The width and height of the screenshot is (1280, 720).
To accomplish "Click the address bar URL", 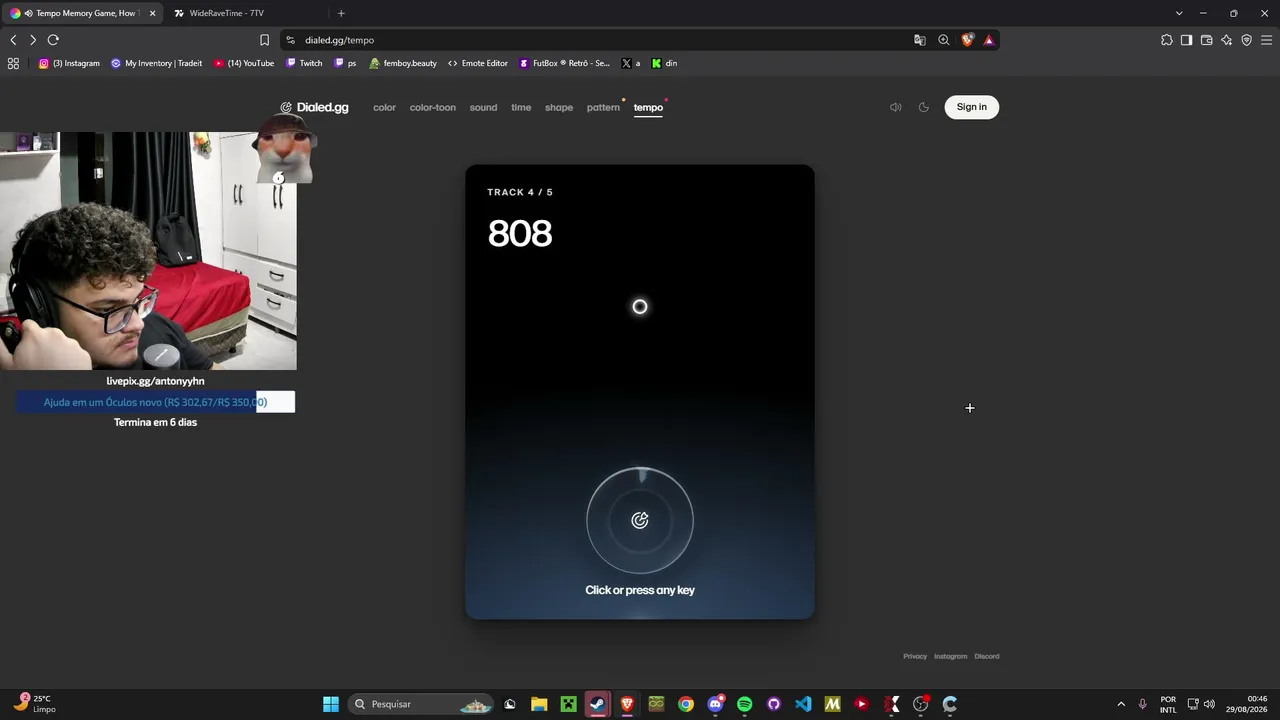I will (x=340, y=40).
